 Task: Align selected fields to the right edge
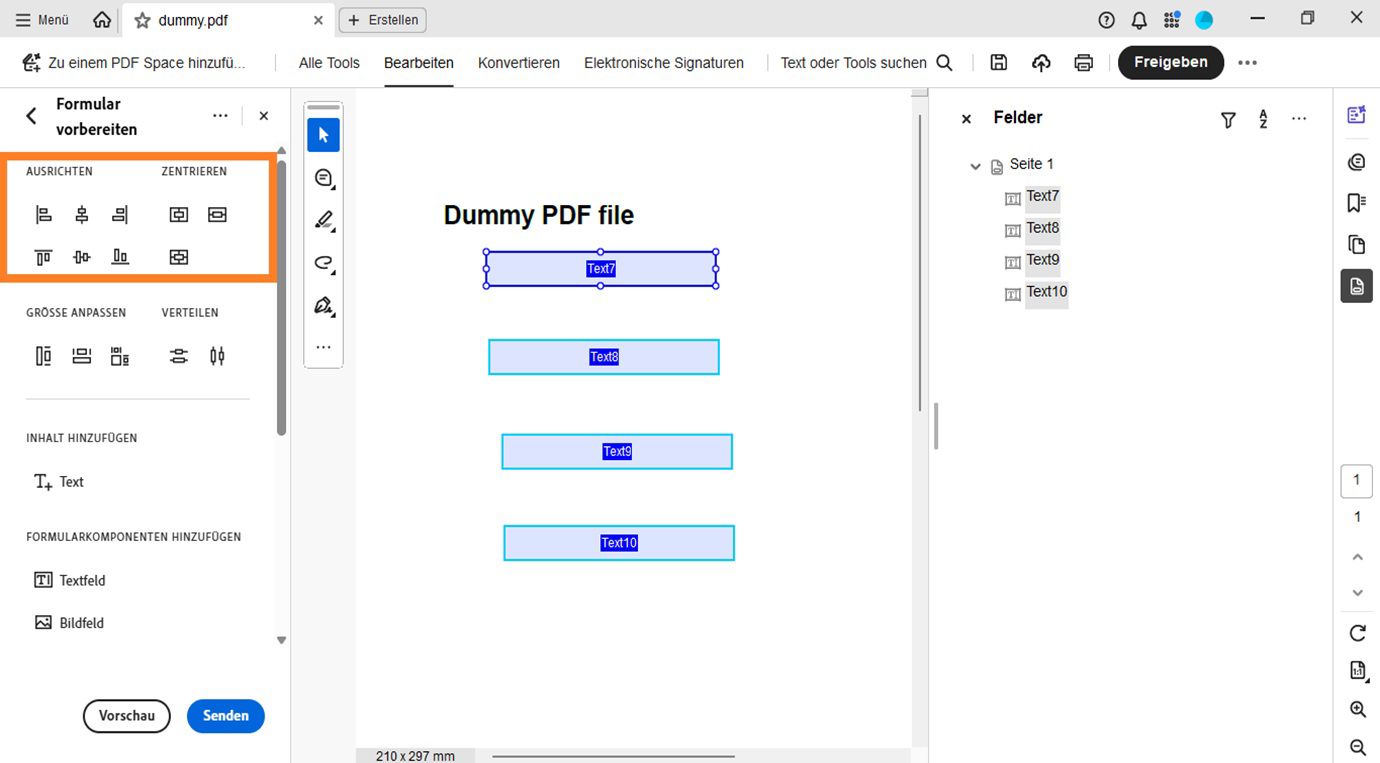120,214
